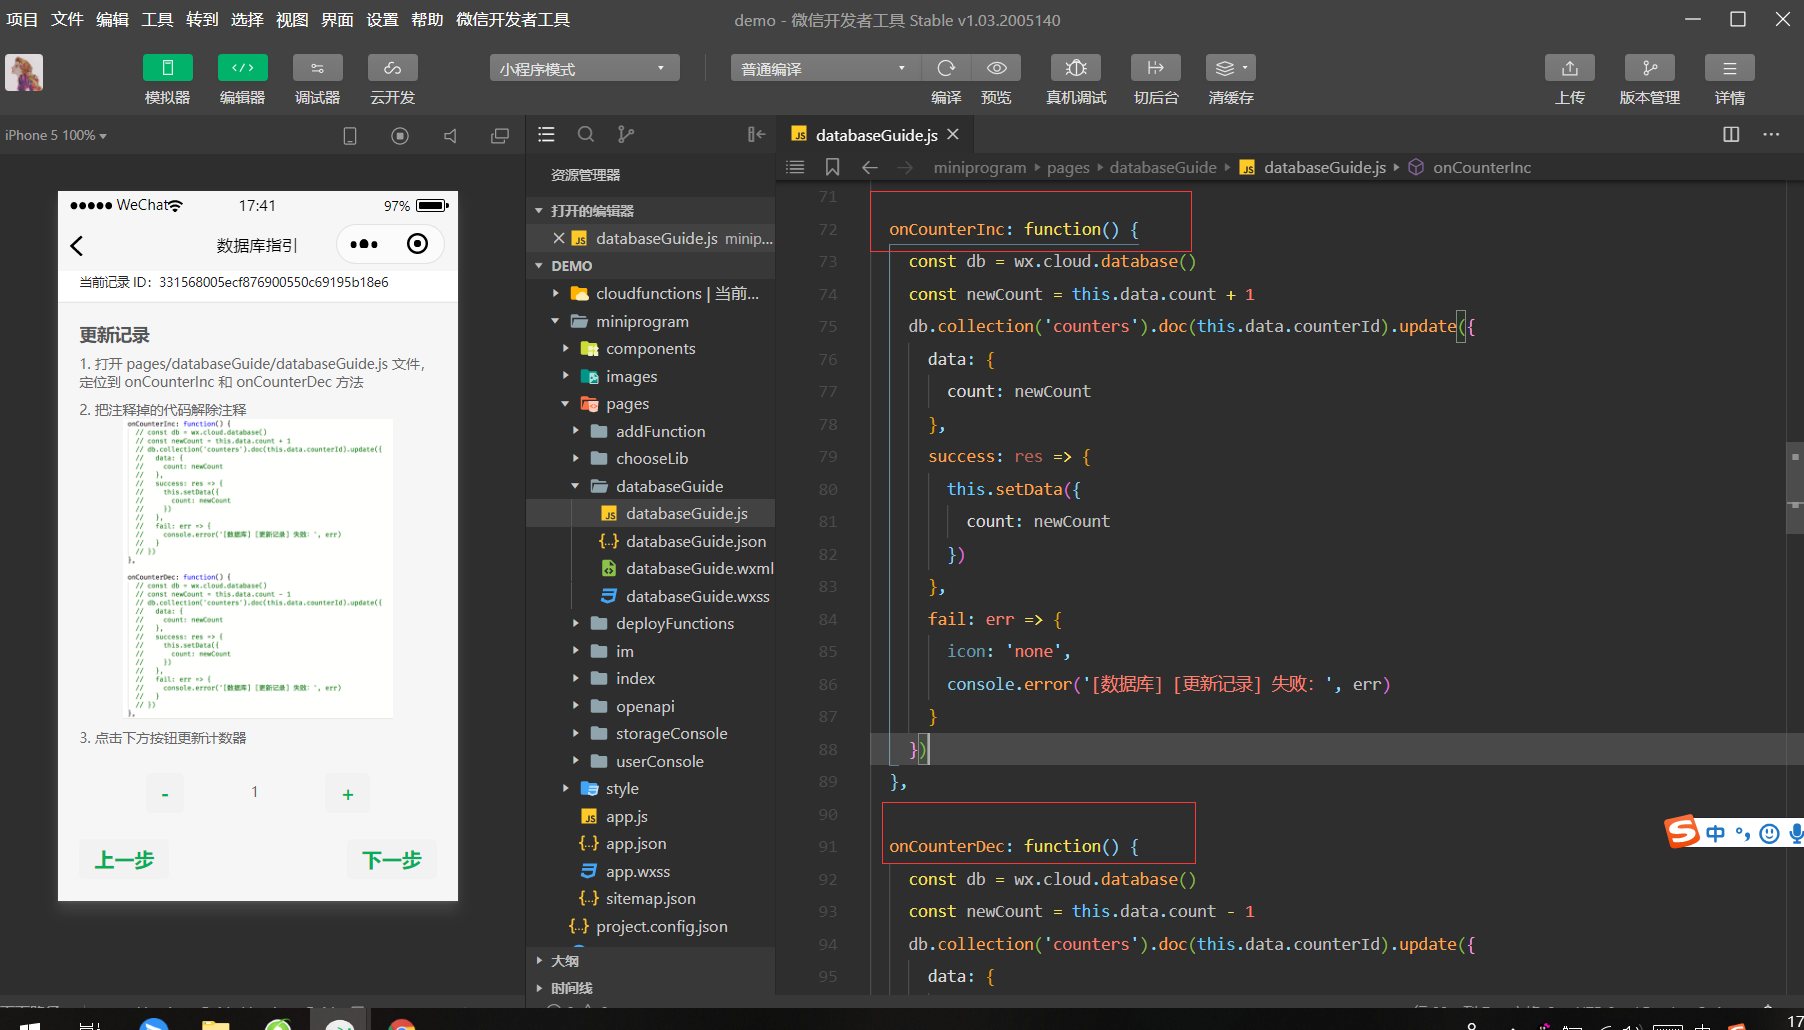Image resolution: width=1804 pixels, height=1030 pixels.
Task: Decrease counter with minus button
Action: click(165, 794)
